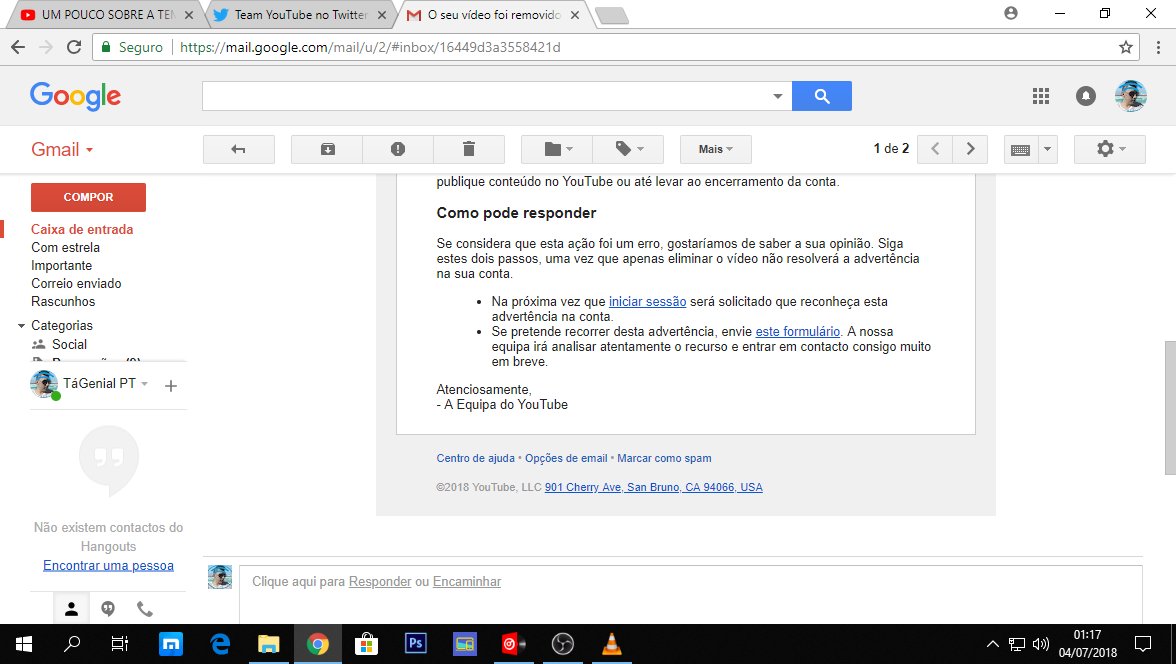Open the Google account avatar menu

pyautogui.click(x=1131, y=96)
